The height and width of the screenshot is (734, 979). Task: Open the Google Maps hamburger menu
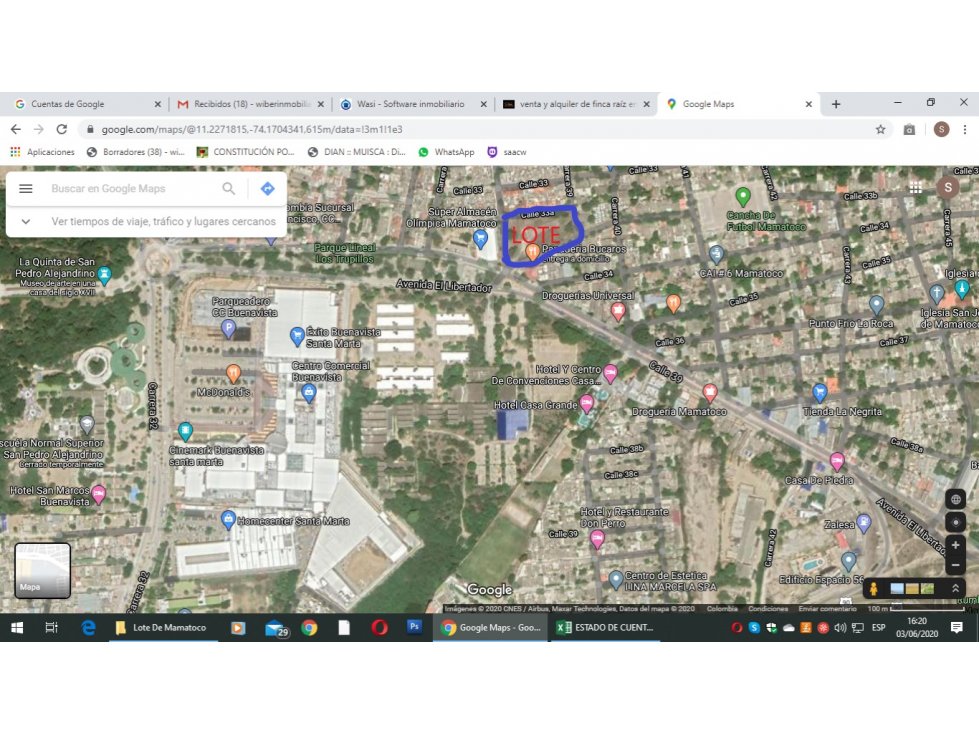[x=26, y=188]
